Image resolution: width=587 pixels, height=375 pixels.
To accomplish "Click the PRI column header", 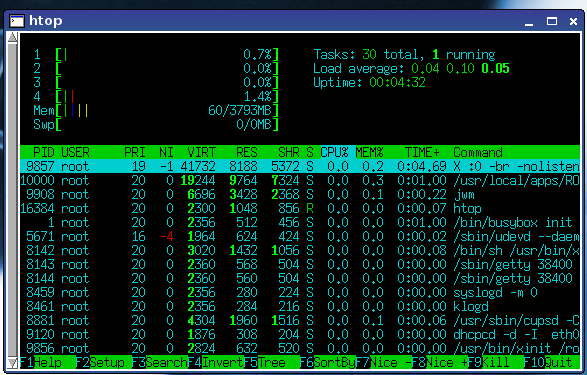I will coord(135,152).
